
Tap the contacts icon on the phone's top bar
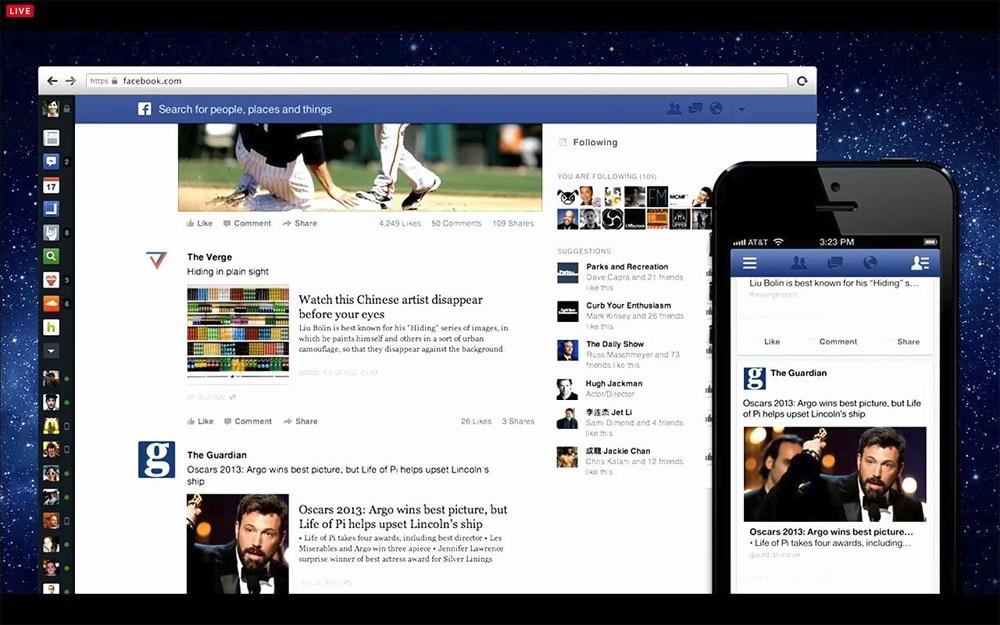(918, 262)
